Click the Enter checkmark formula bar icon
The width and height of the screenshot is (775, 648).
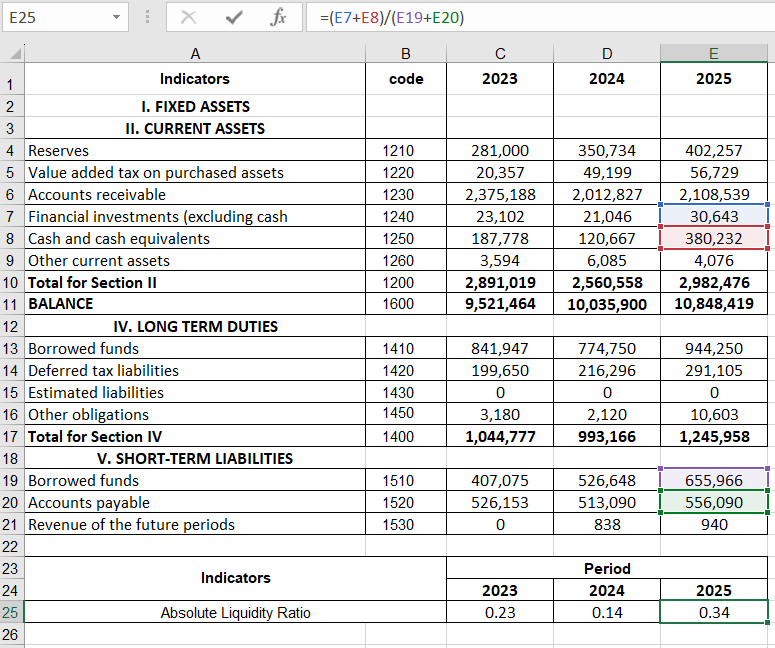[235, 18]
